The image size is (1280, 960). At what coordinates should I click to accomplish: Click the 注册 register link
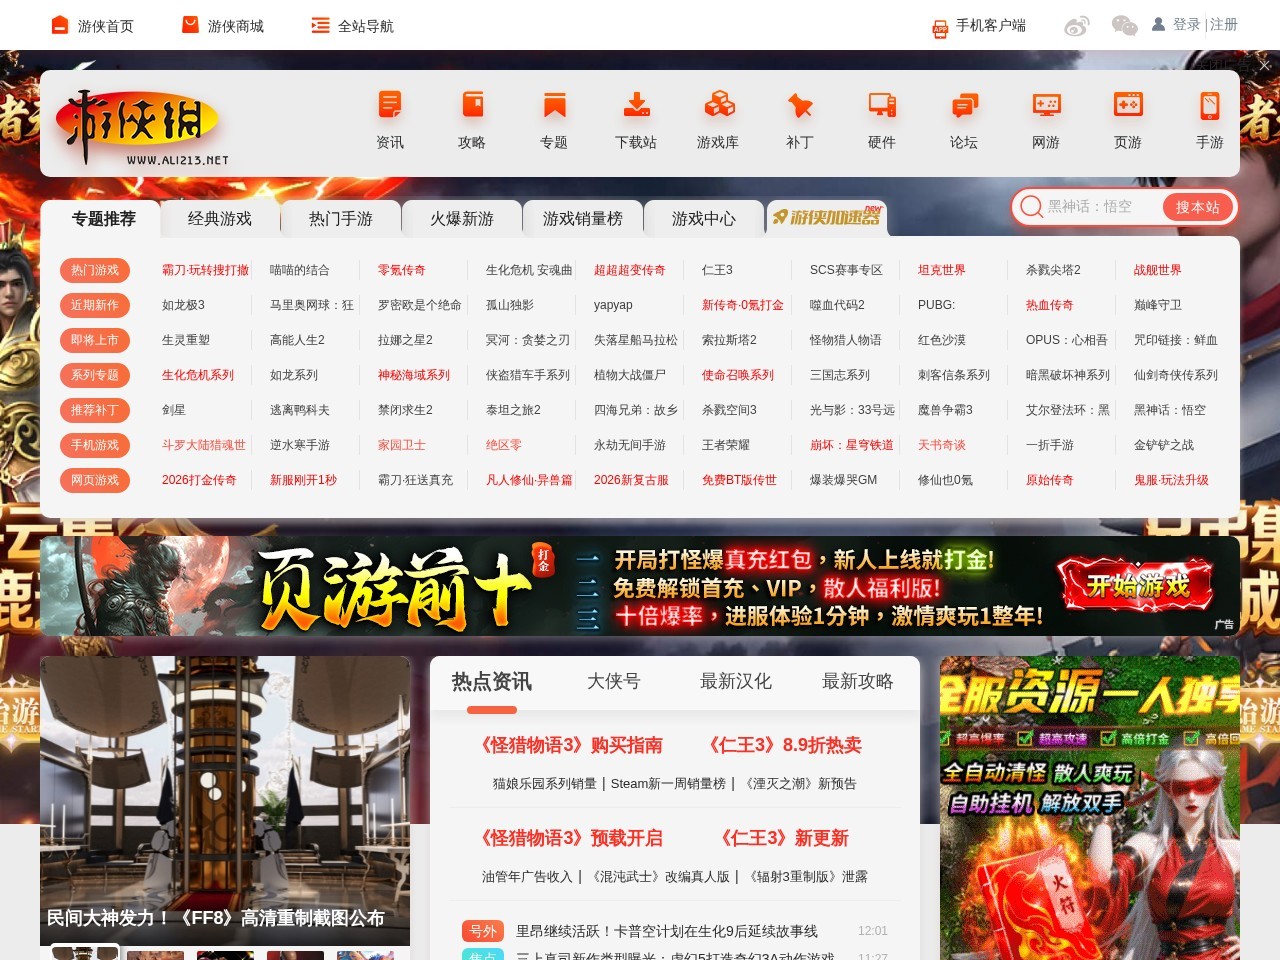click(x=1222, y=24)
